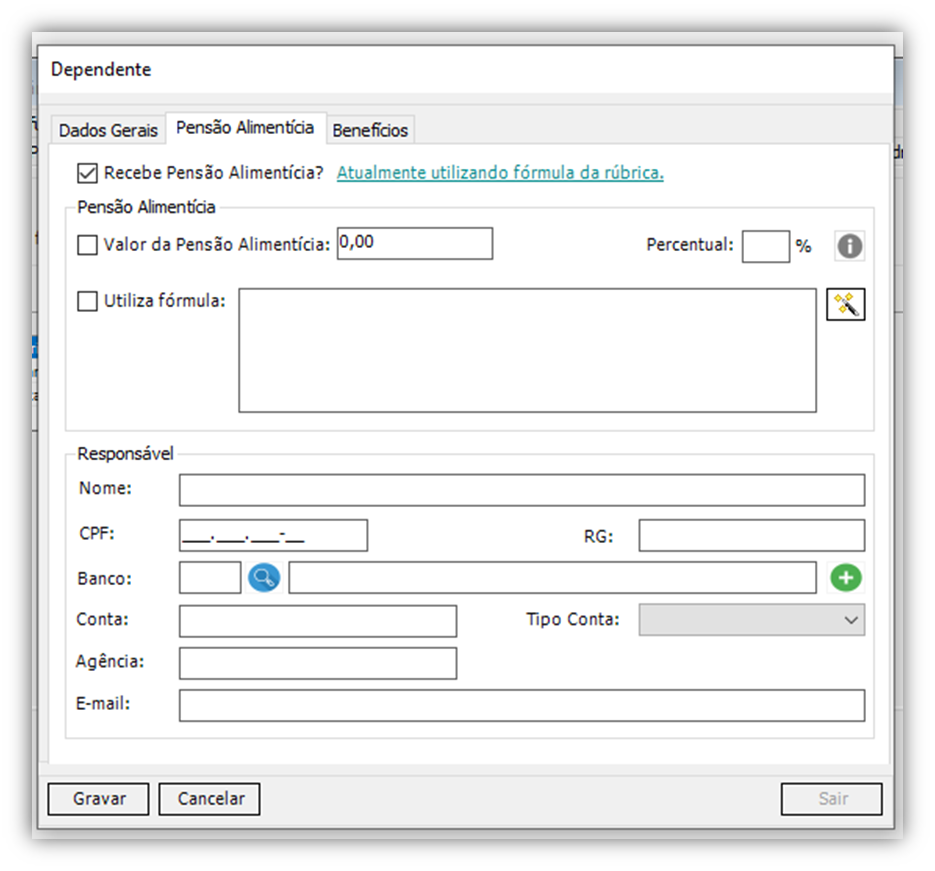Focus the Valor da Pensão Alimentícia amount field

(415, 243)
